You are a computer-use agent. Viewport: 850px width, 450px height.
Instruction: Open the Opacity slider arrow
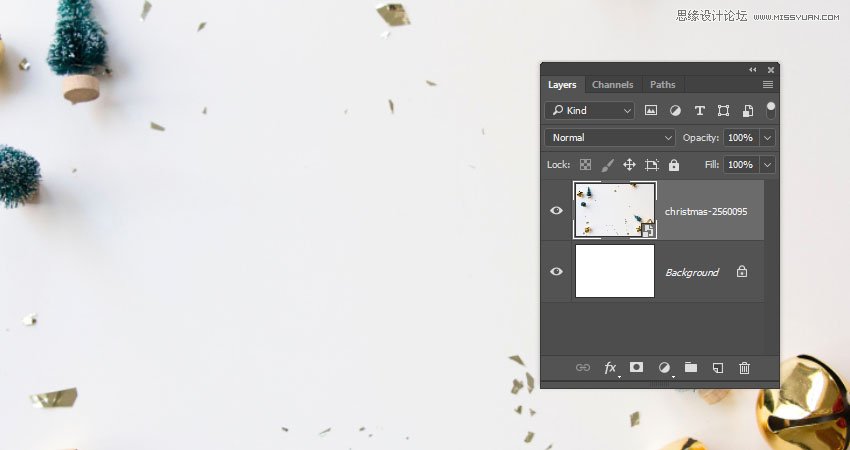(x=768, y=138)
